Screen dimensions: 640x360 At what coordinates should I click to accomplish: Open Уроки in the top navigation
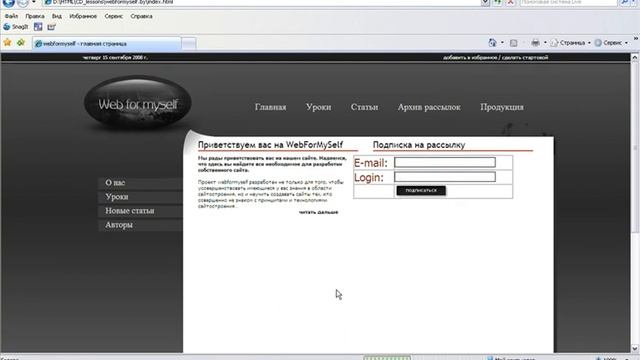tap(318, 107)
